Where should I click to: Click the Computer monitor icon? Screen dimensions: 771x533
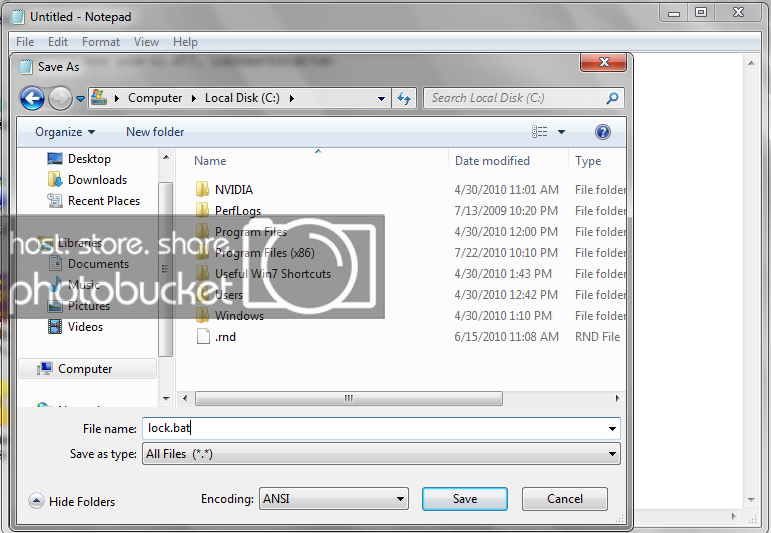(x=45, y=368)
